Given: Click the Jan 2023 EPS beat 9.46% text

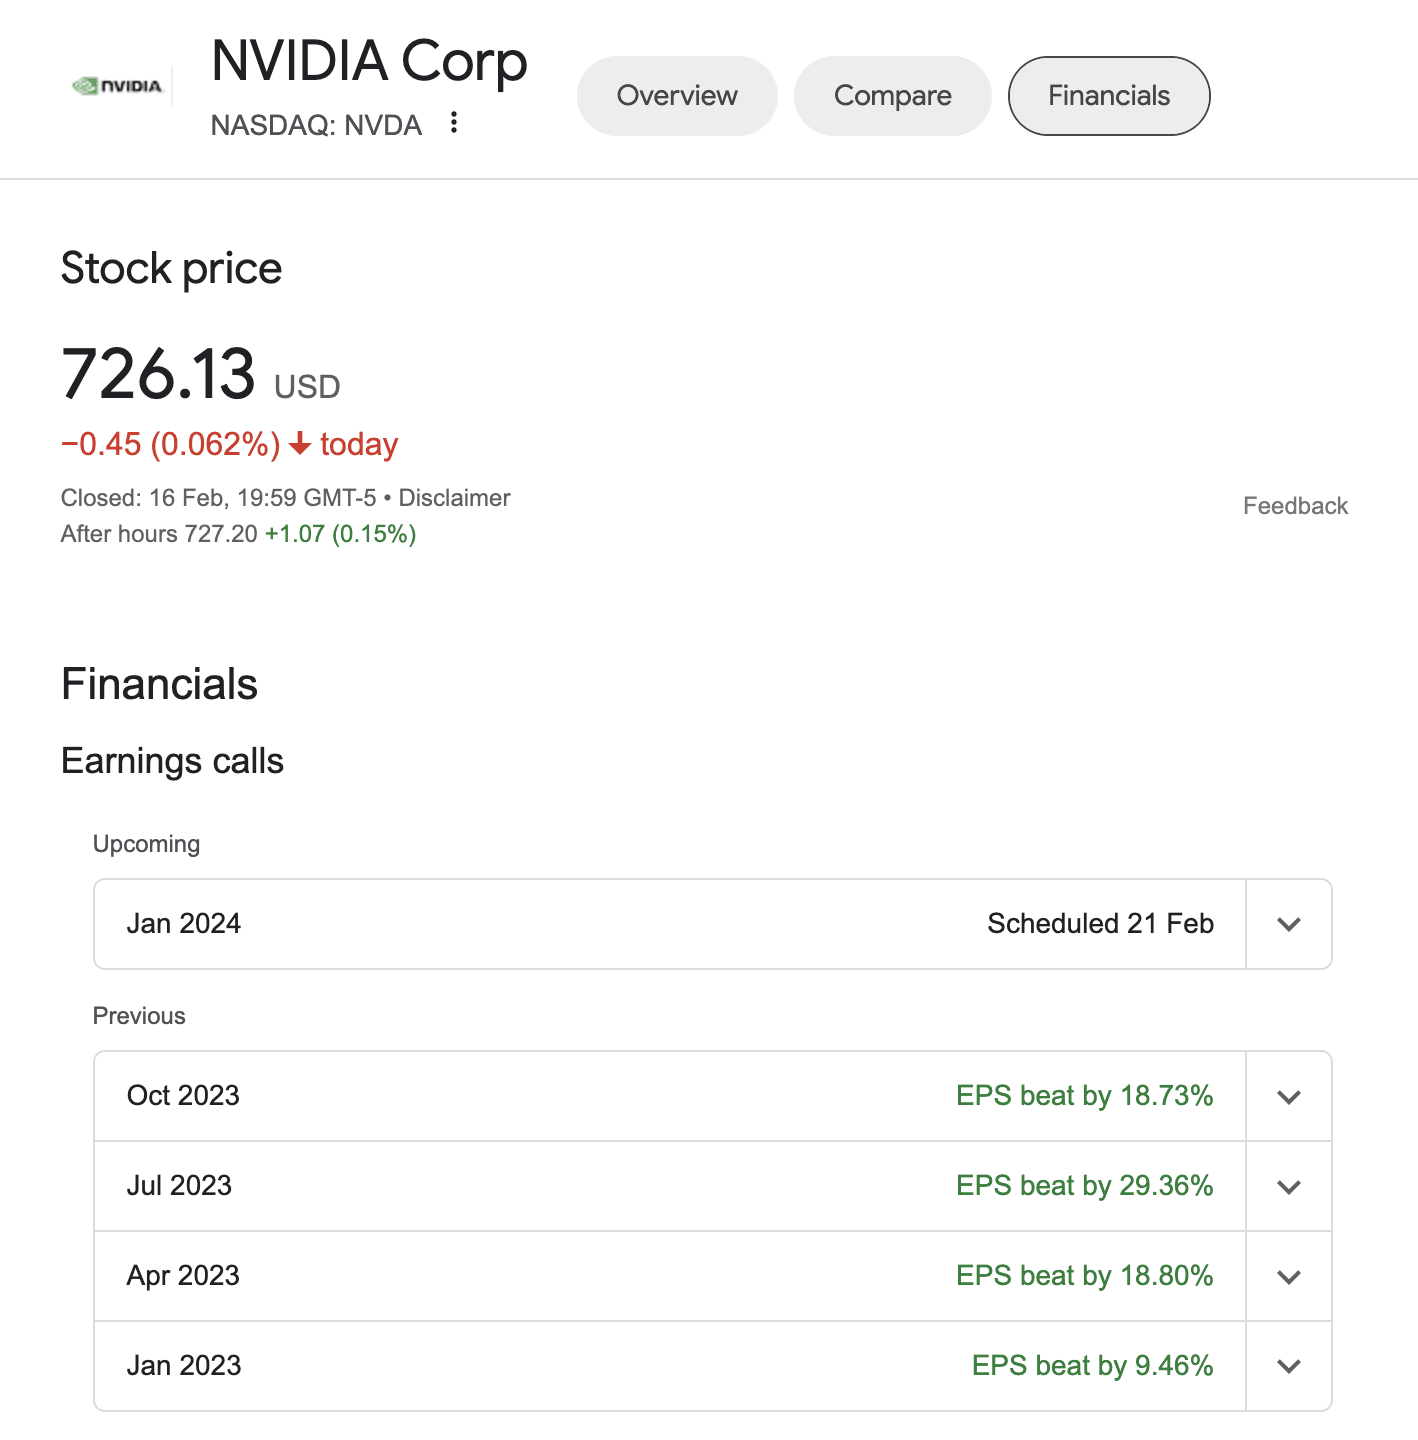Looking at the screenshot, I should click(1092, 1366).
